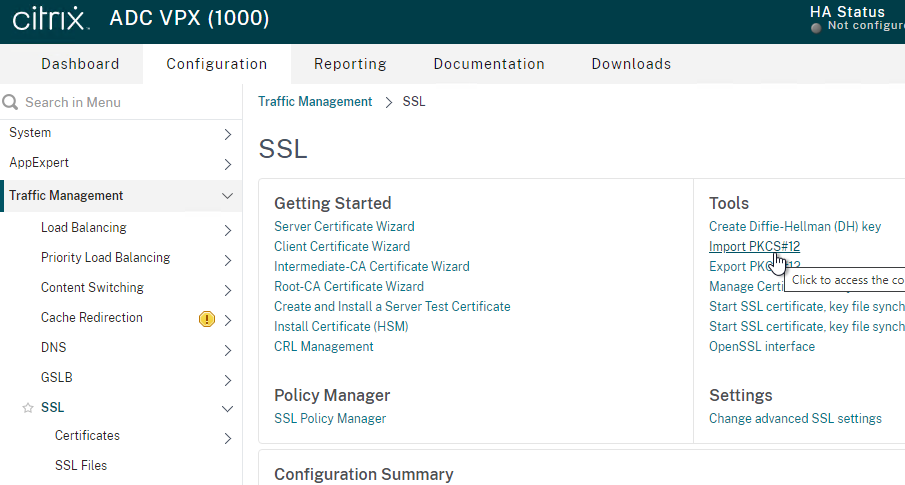Open Priority Load Balancing item

(106, 258)
